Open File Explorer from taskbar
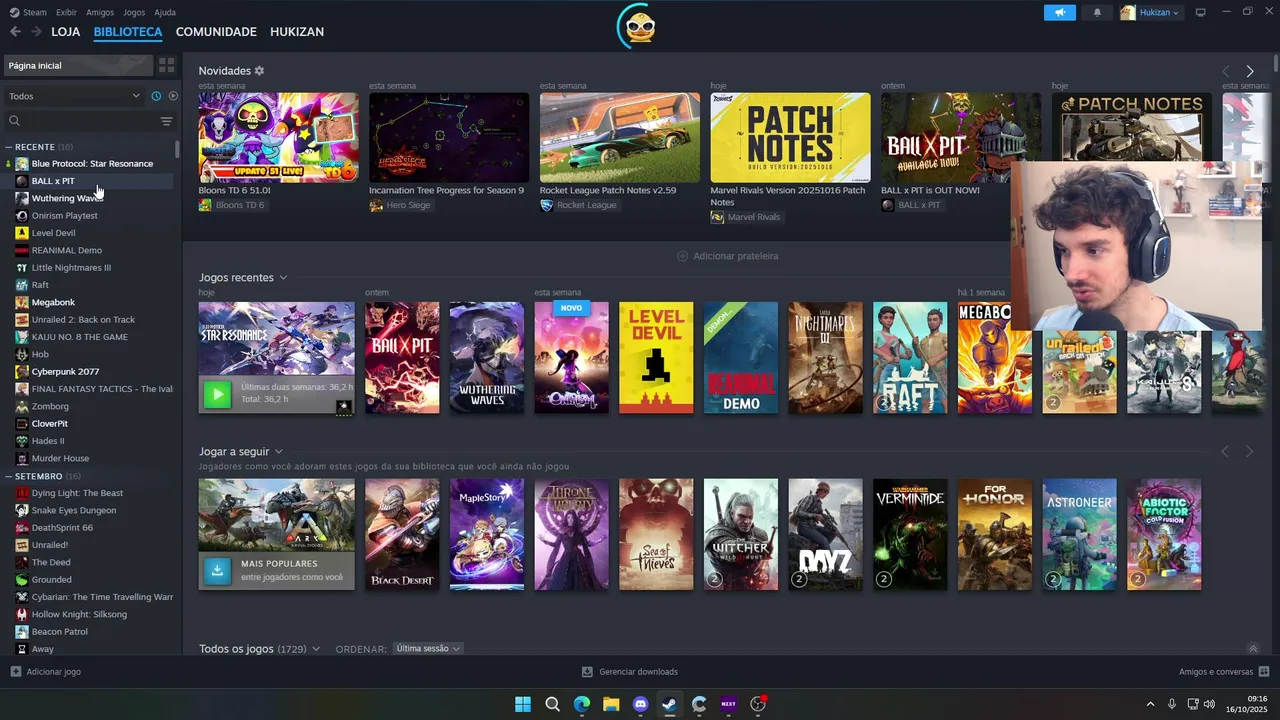The image size is (1280, 720). 611,704
